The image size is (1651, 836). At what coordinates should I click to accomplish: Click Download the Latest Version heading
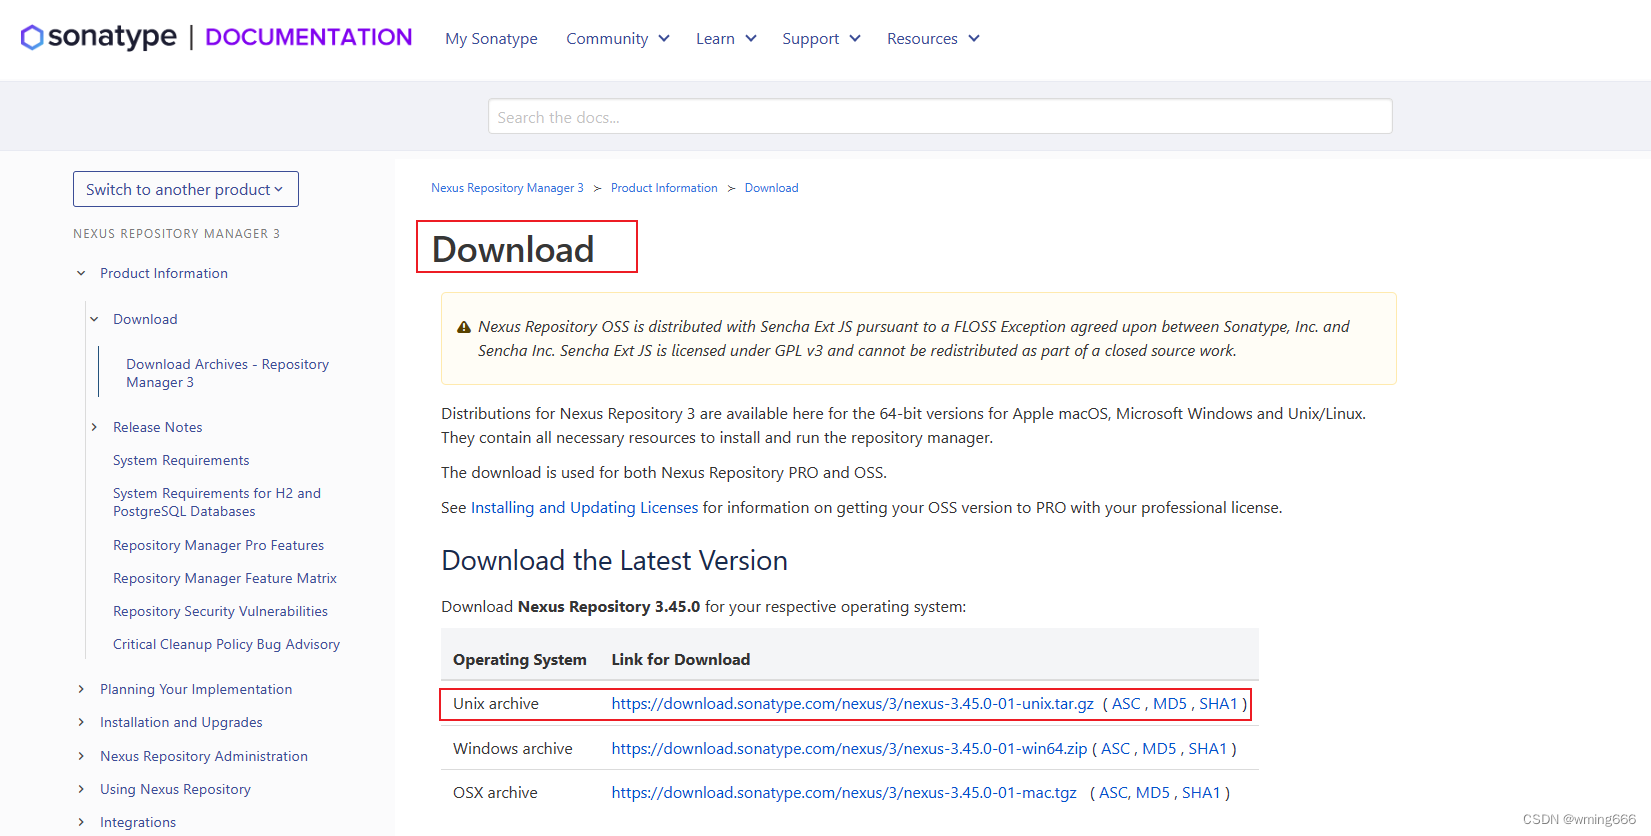[614, 561]
